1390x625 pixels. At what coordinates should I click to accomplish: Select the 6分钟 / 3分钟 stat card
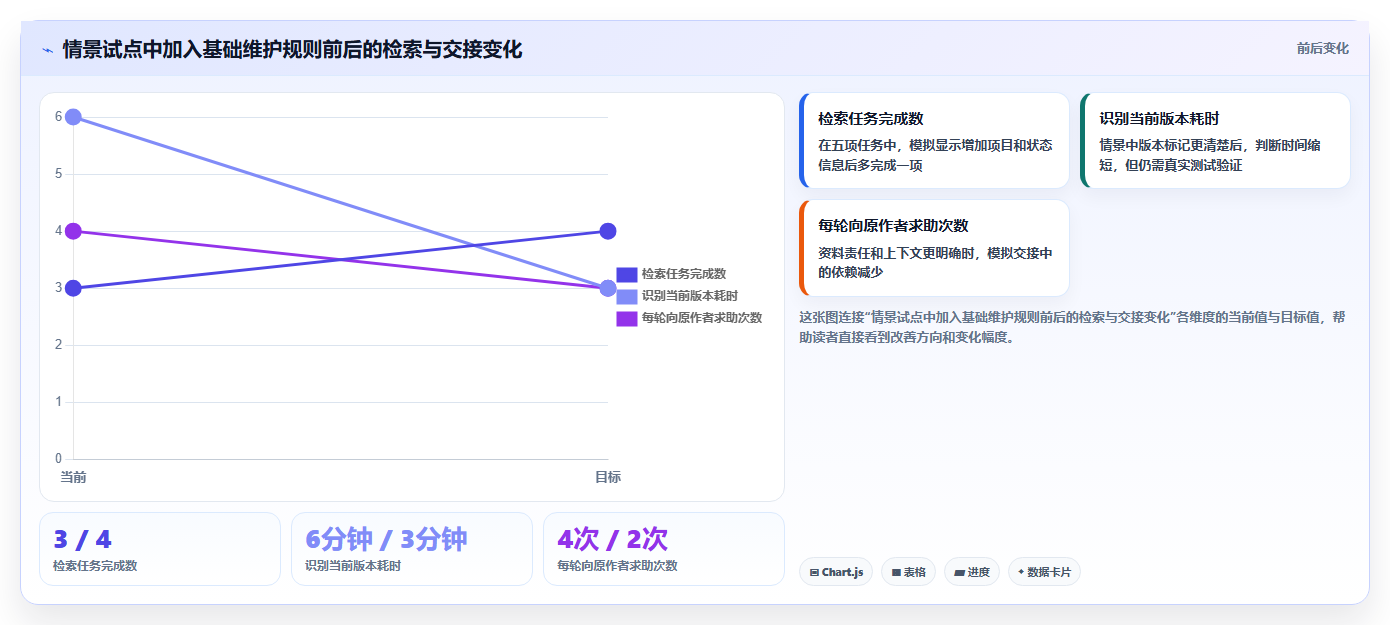coord(412,549)
